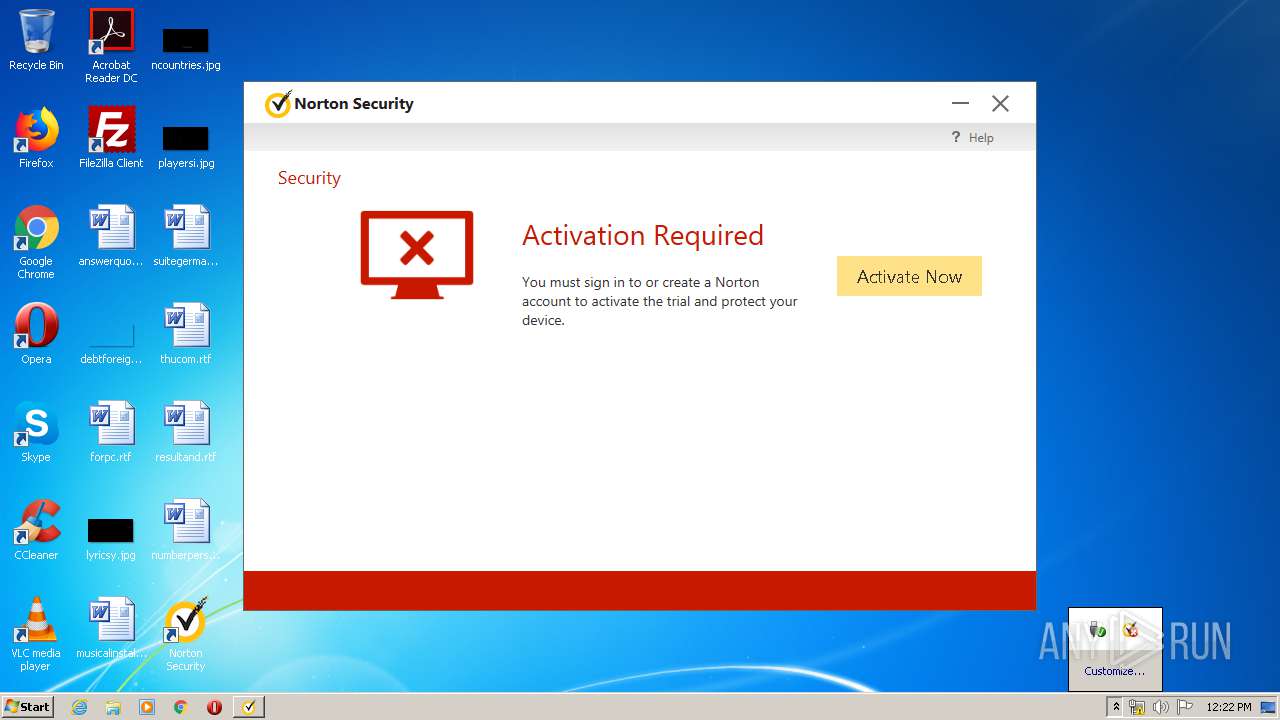The height and width of the screenshot is (720, 1280).
Task: Click the Activate Now button
Action: coord(909,277)
